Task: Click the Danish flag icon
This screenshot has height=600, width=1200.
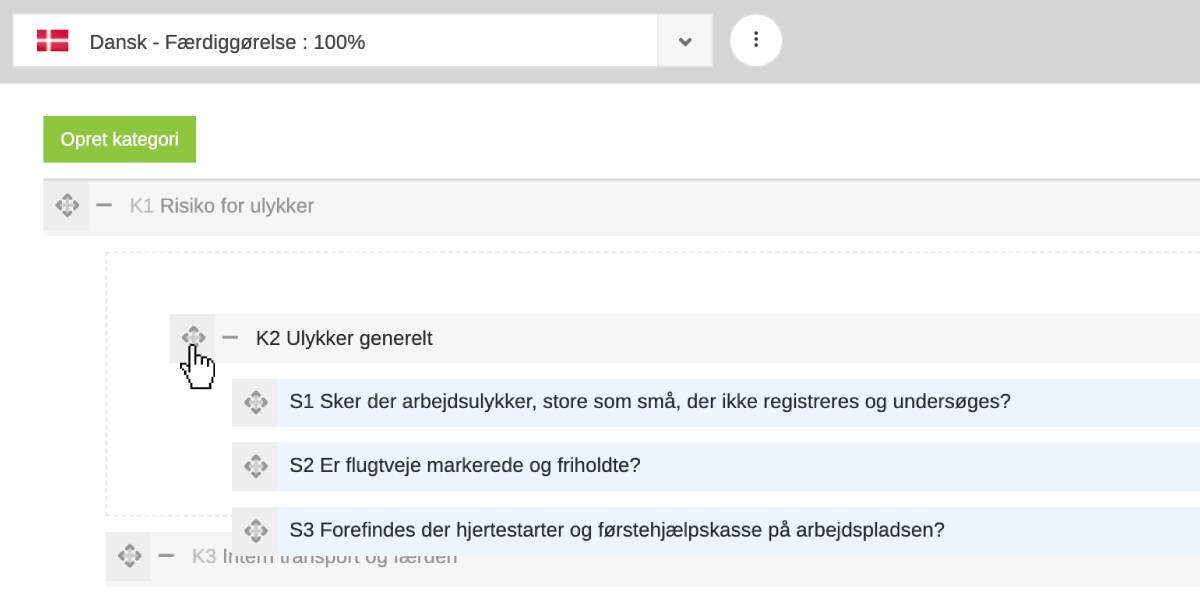Action: click(52, 42)
